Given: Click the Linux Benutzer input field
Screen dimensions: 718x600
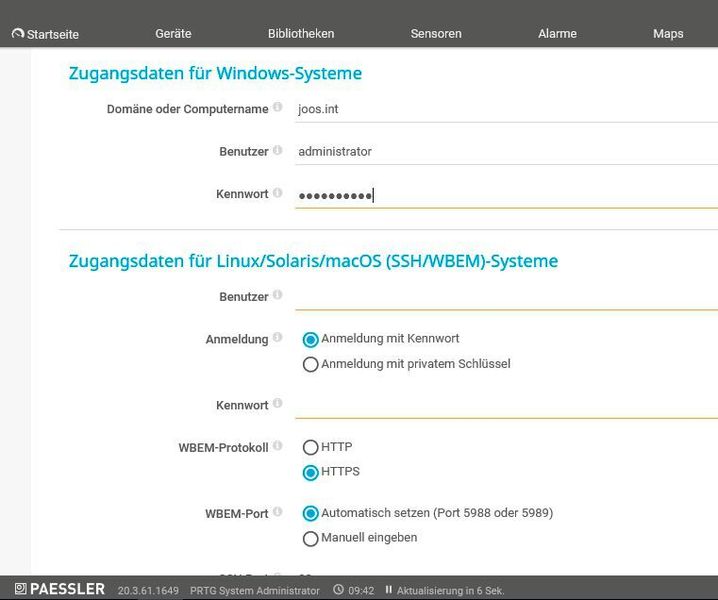Looking at the screenshot, I should (x=506, y=297).
